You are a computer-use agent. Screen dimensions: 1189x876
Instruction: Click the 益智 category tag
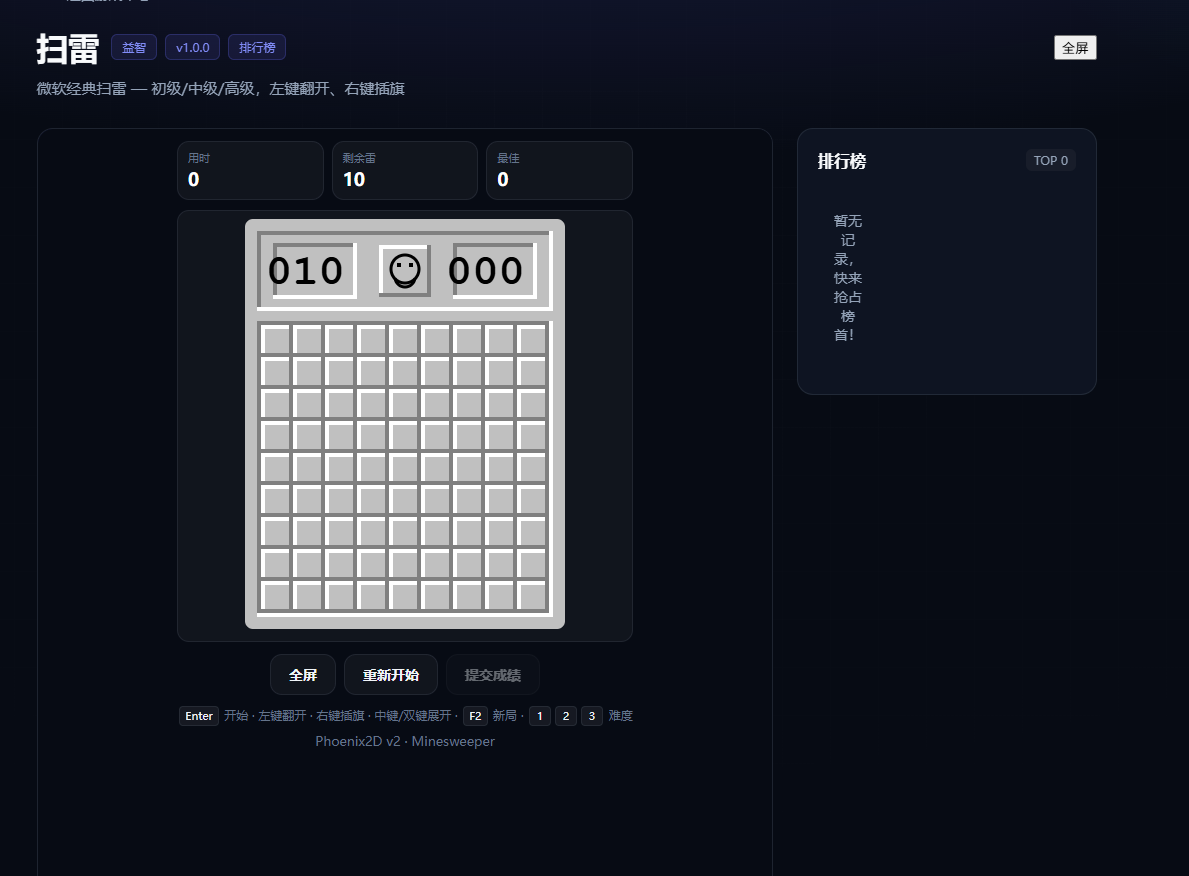point(133,47)
